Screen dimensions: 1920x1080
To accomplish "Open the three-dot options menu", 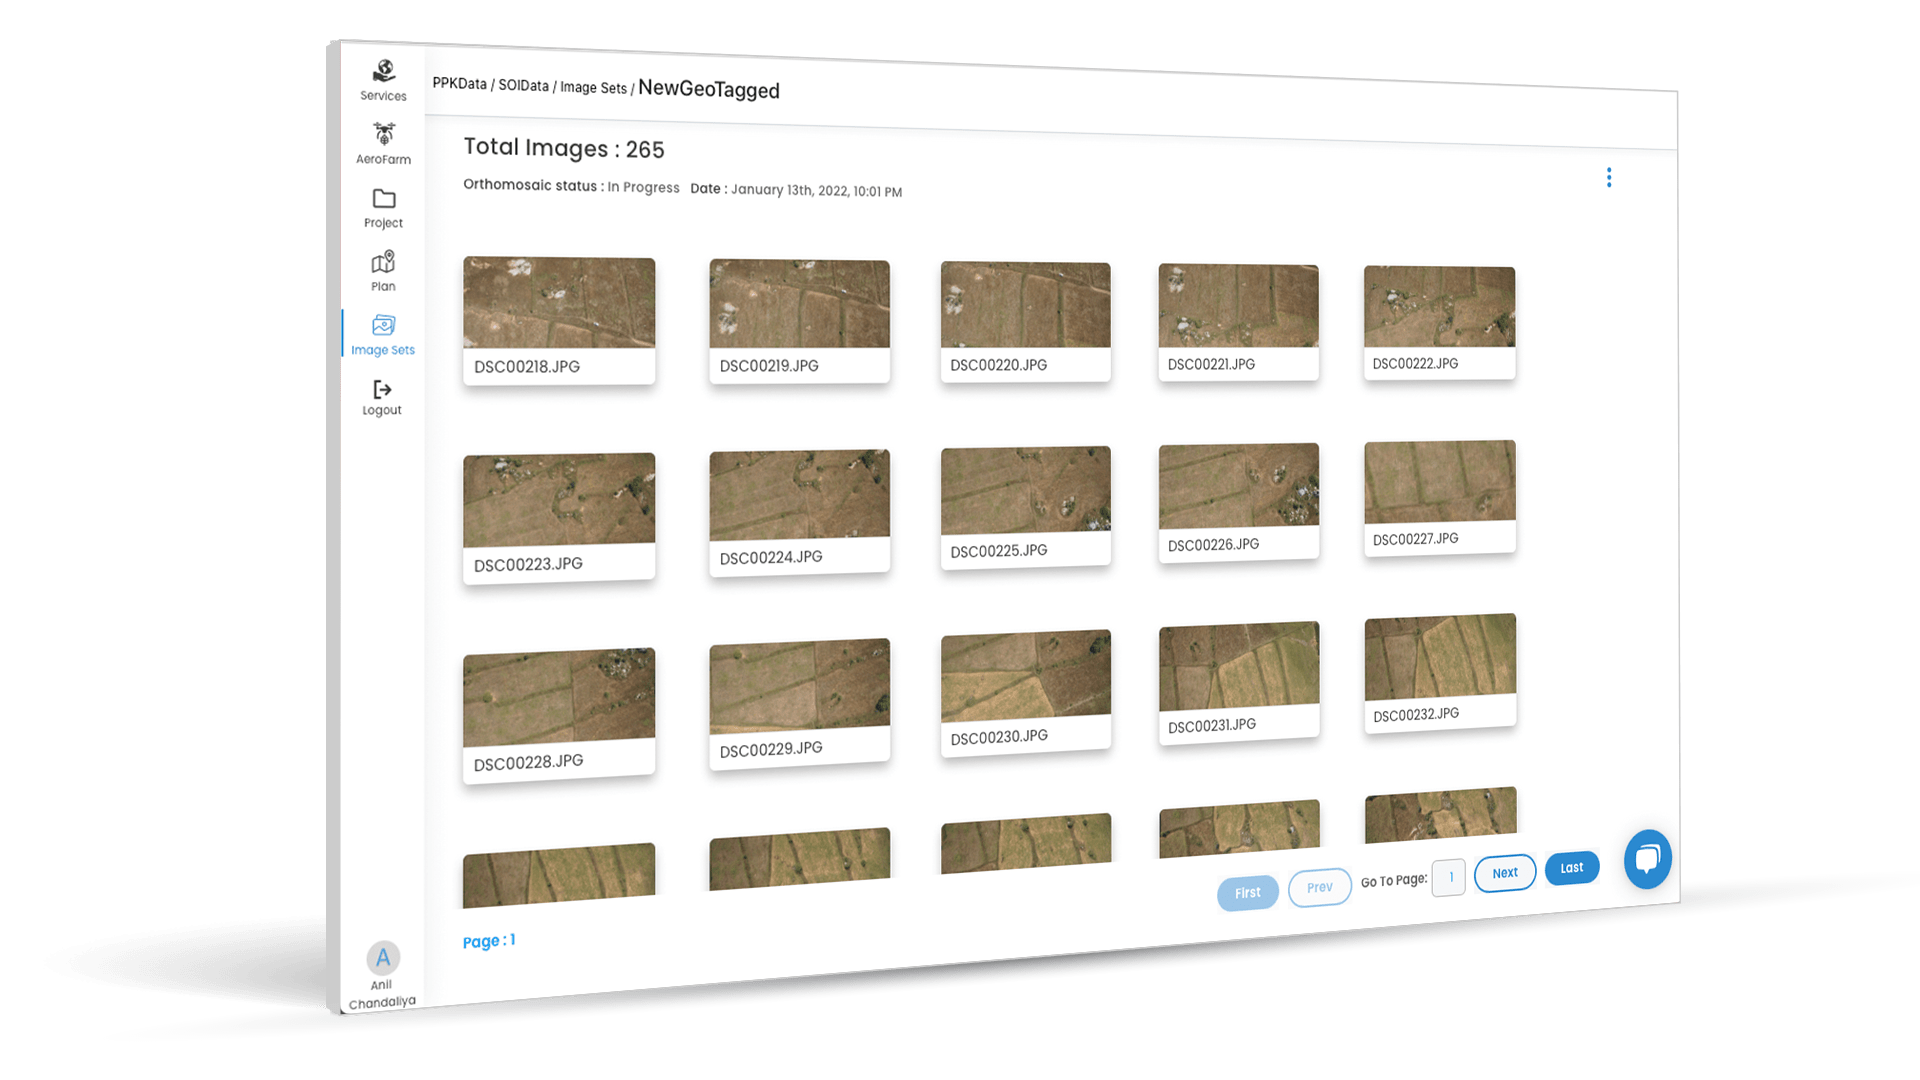I will click(1608, 178).
